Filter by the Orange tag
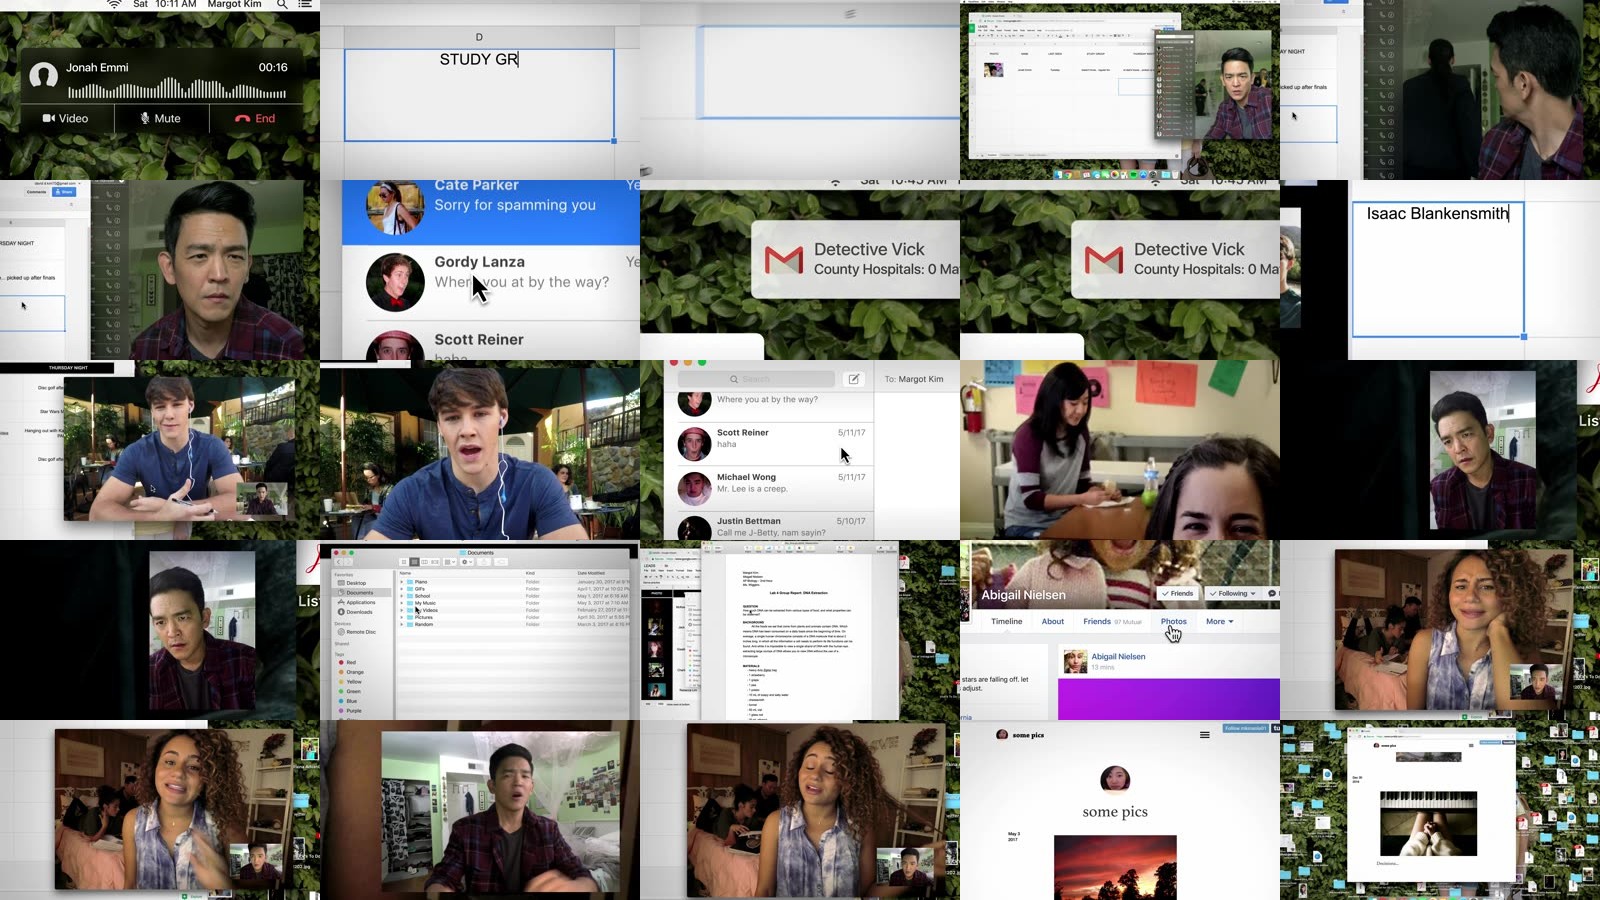1600x900 pixels. tap(351, 672)
